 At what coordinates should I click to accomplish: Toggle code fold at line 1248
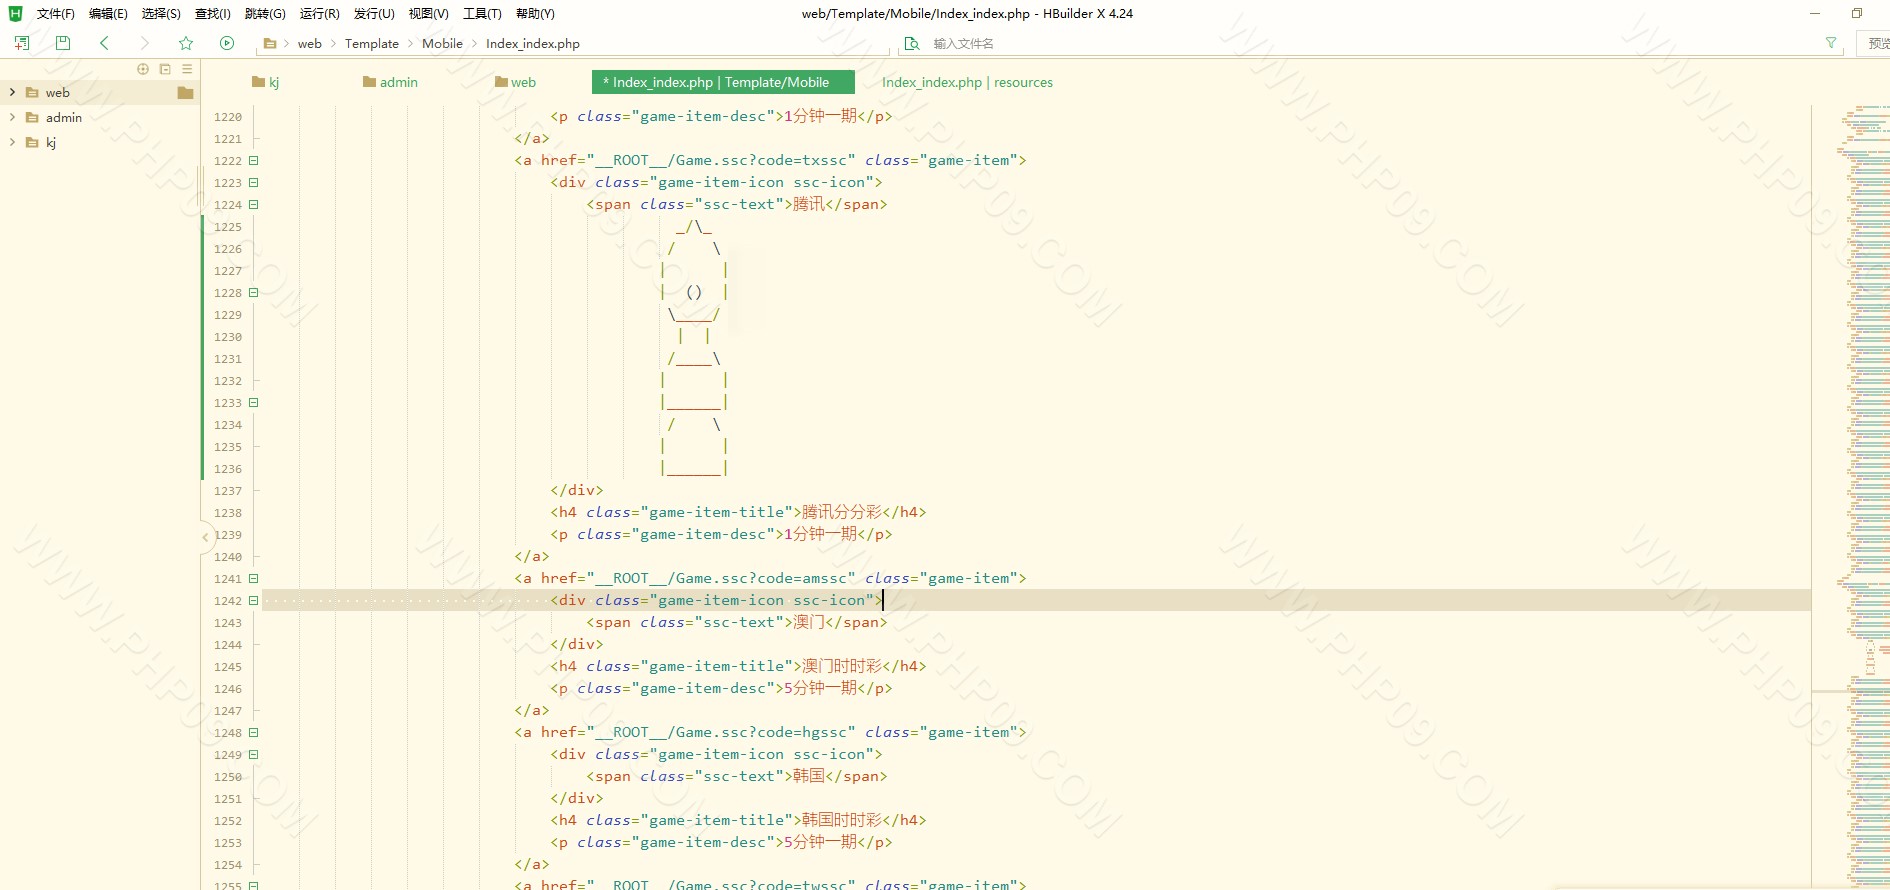click(254, 733)
